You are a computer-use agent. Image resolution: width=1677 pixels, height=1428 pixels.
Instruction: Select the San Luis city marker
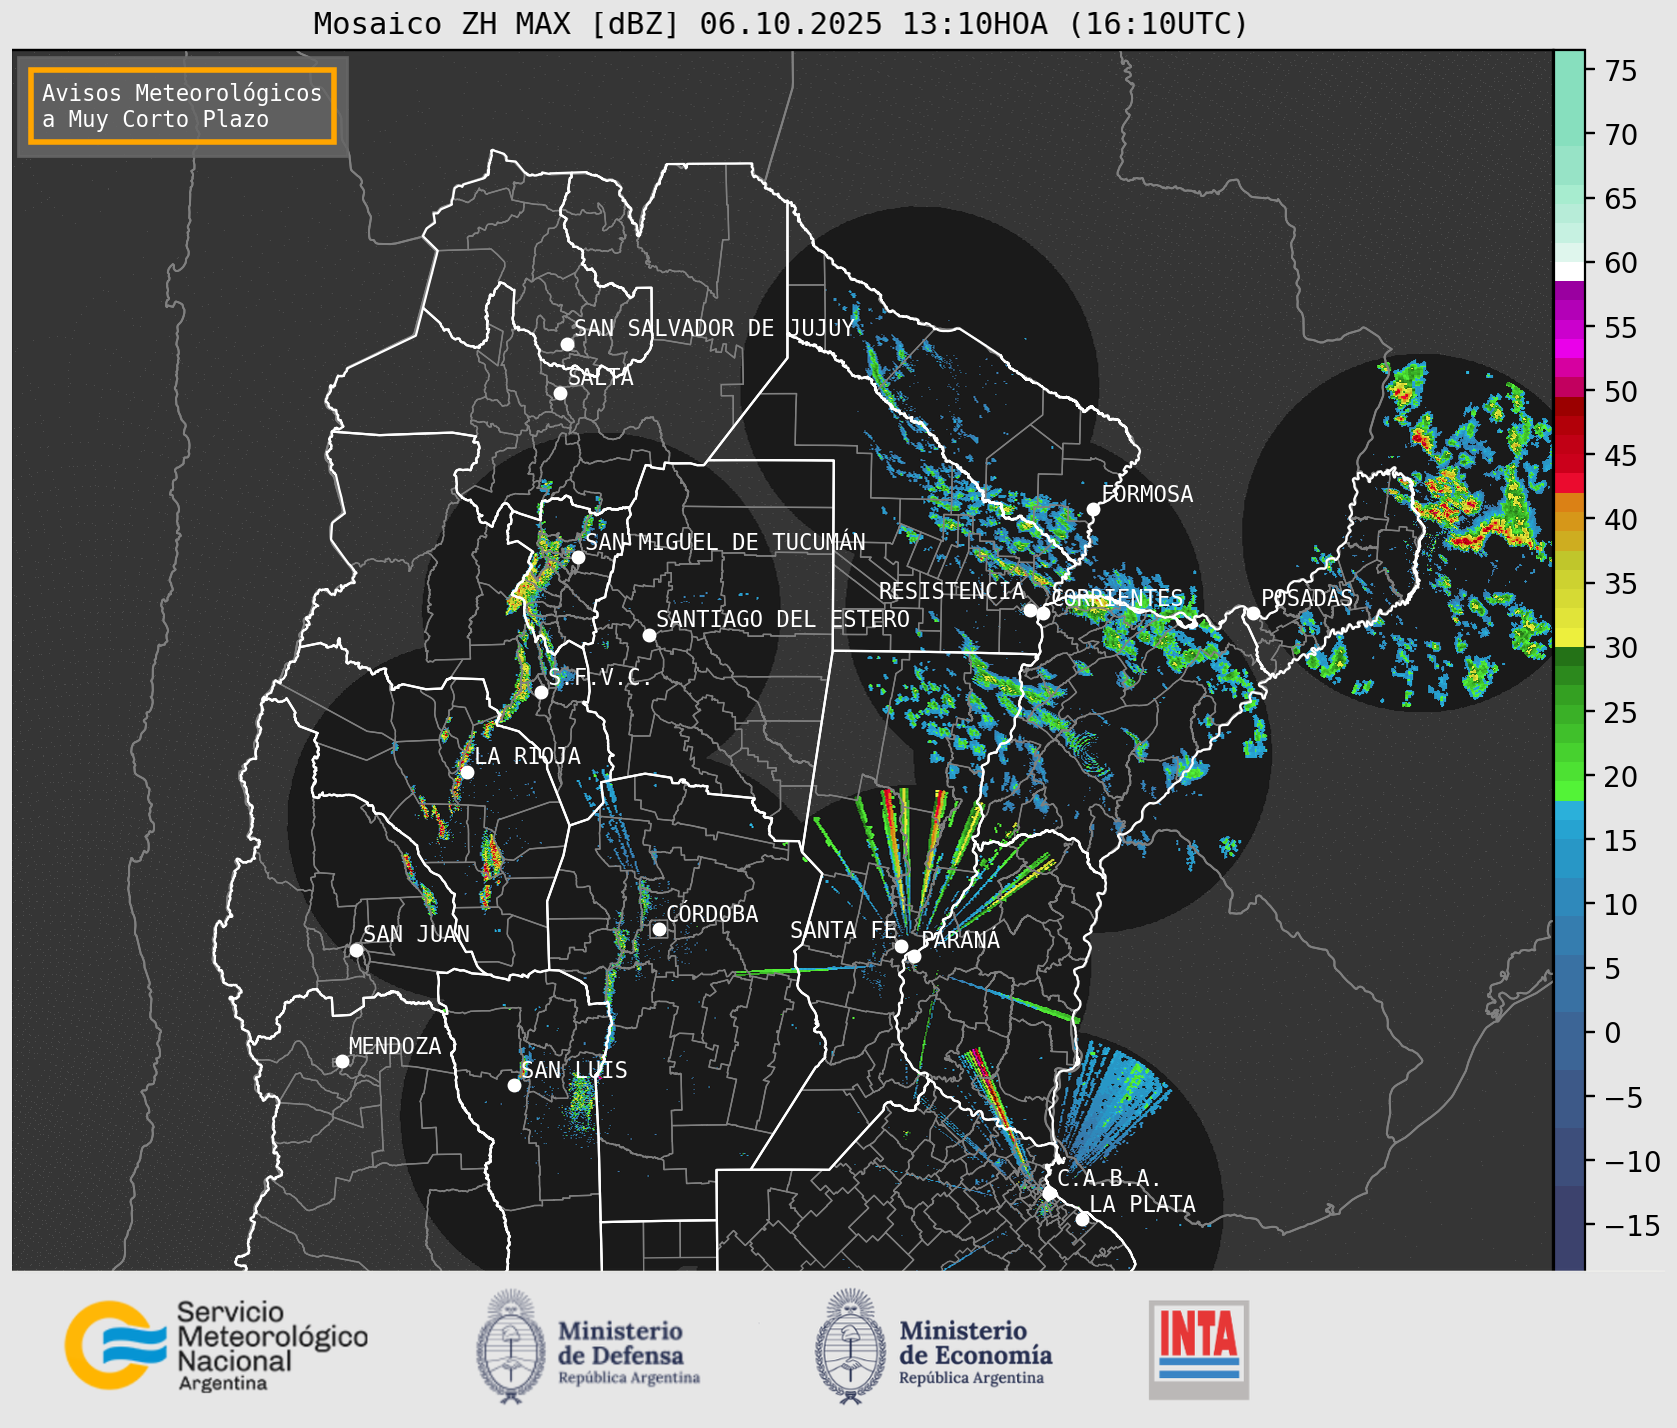[514, 1085]
